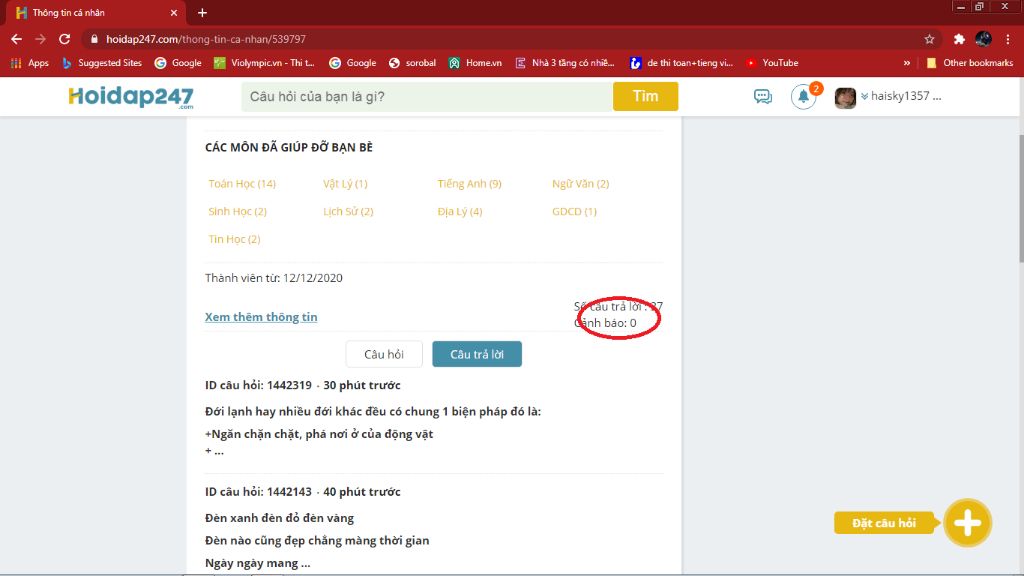Expand the haisky1357 account dropdown

click(901, 96)
